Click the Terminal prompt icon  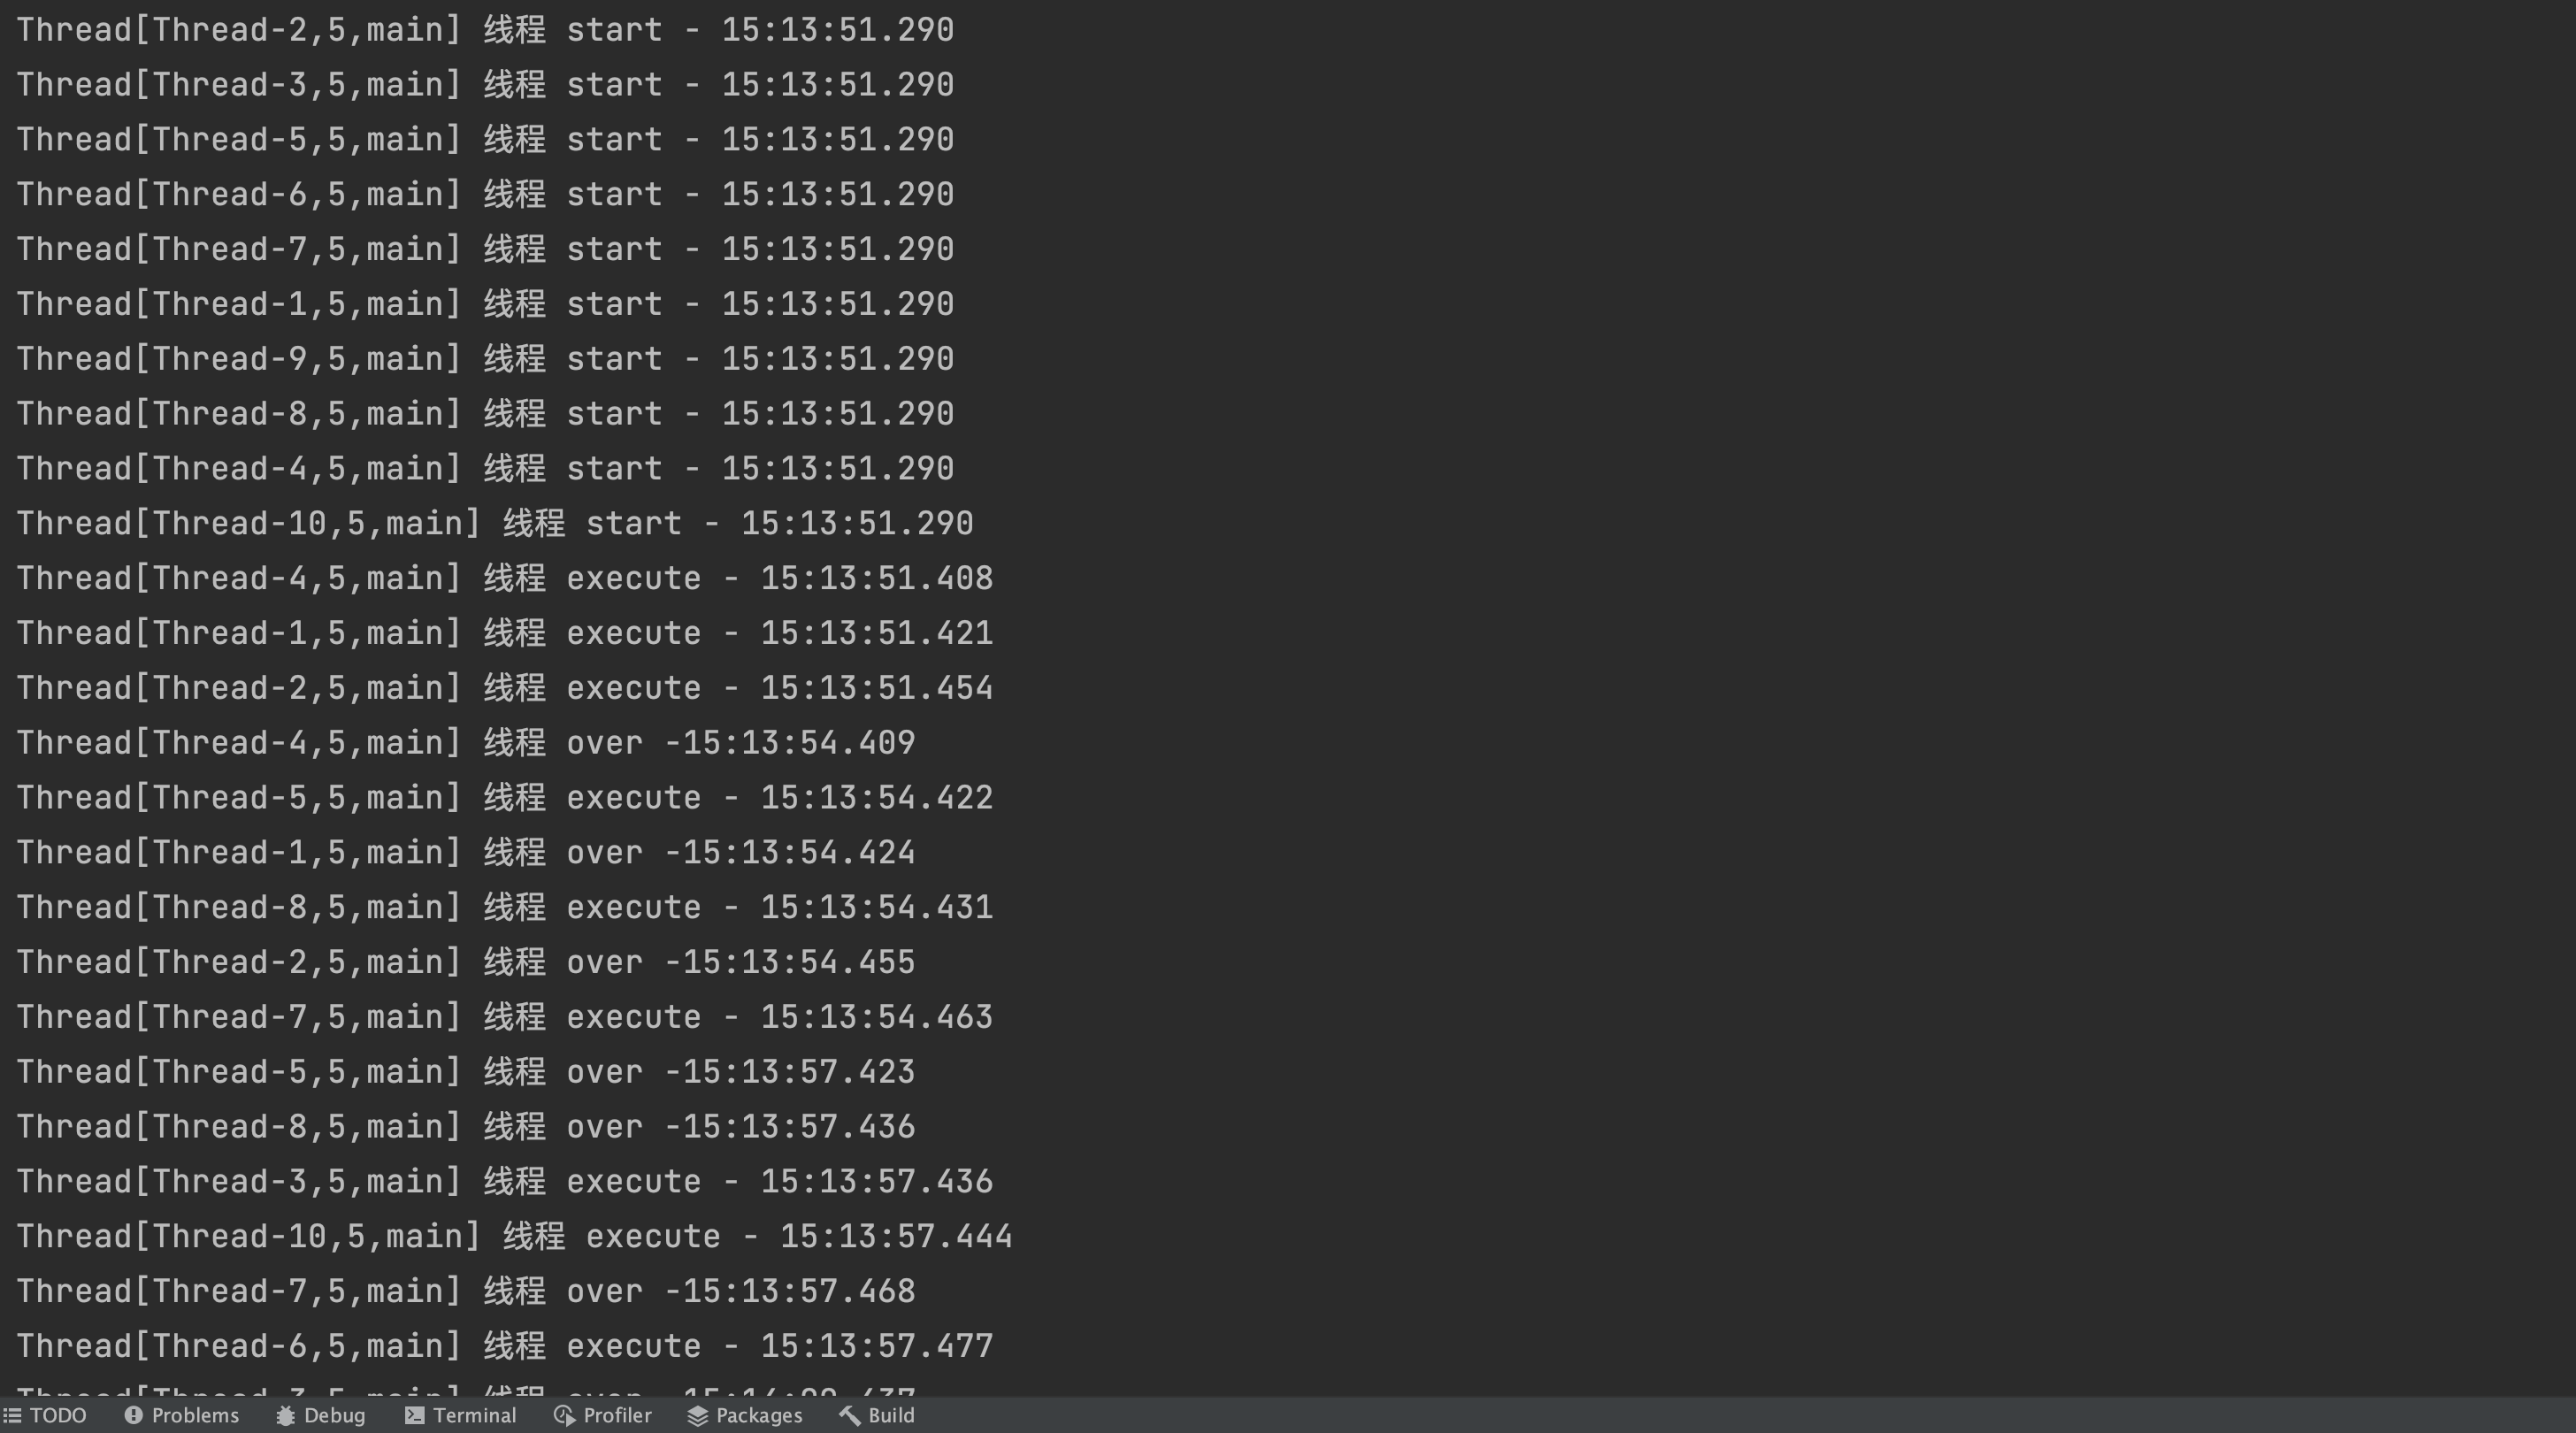[x=414, y=1416]
